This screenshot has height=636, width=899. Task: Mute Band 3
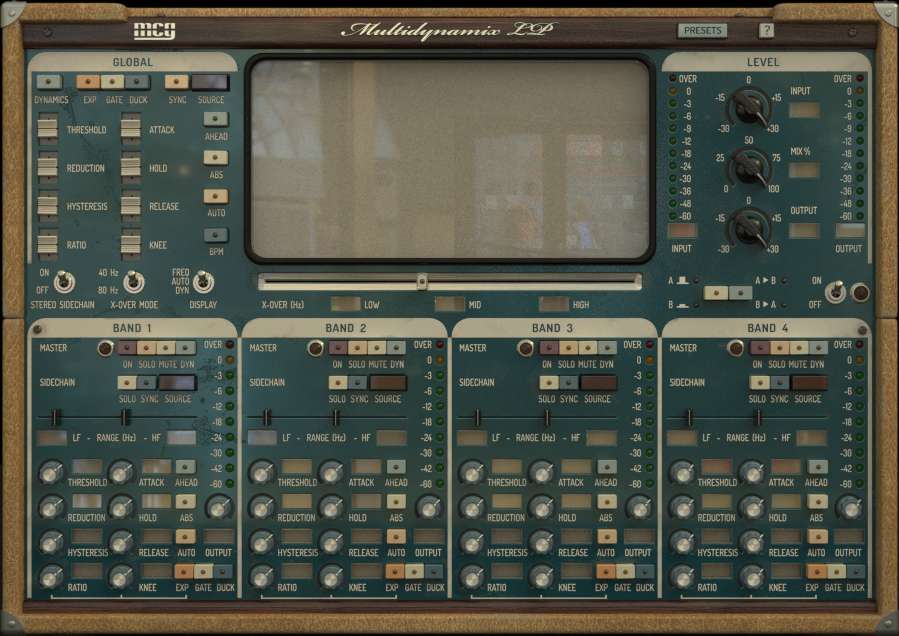pyautogui.click(x=588, y=348)
